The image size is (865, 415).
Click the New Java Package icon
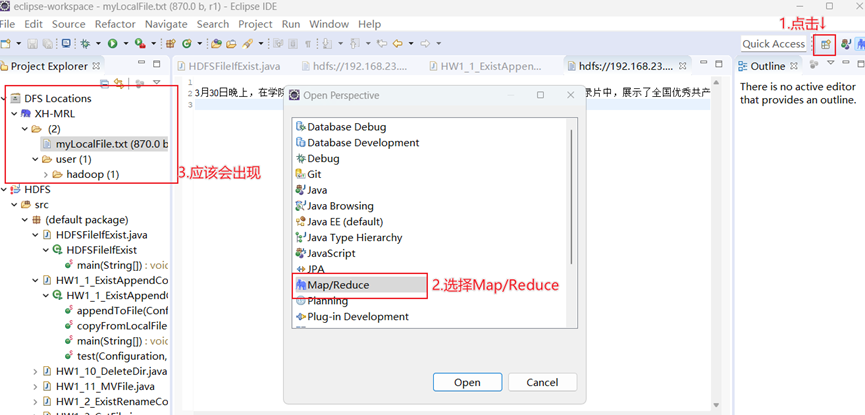[x=170, y=44]
